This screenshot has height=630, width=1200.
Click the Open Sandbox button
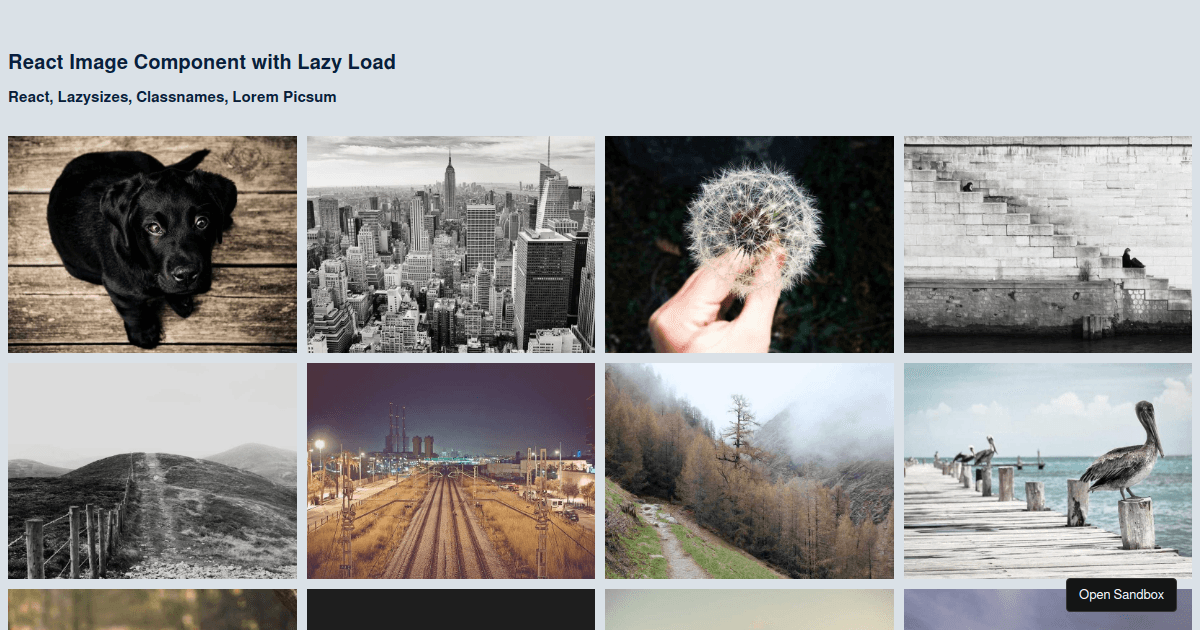[1121, 594]
